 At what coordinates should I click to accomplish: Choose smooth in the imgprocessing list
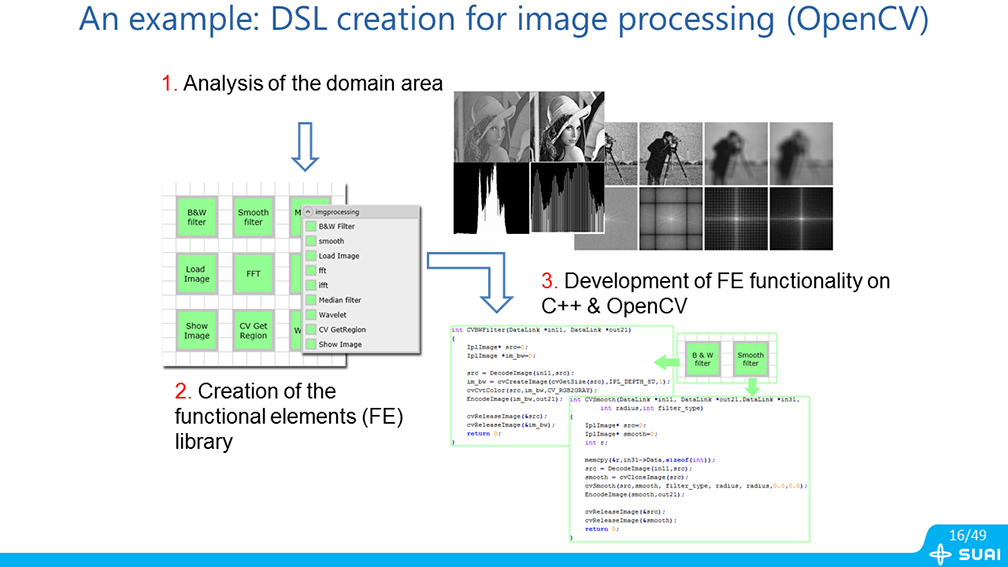pos(331,241)
